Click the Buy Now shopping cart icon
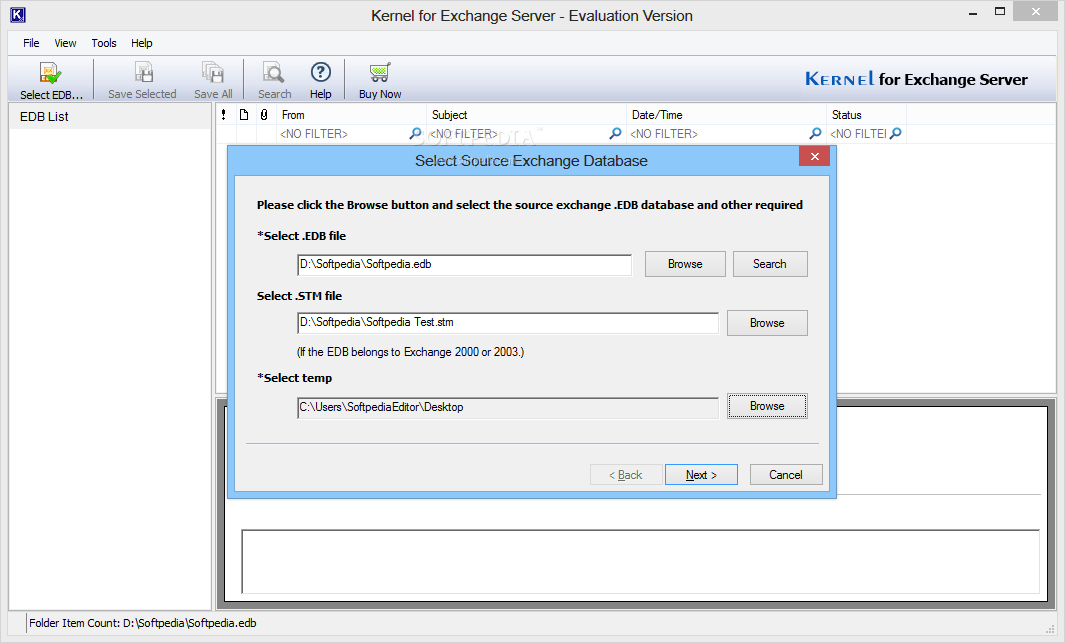Image resolution: width=1065 pixels, height=643 pixels. pyautogui.click(x=380, y=72)
